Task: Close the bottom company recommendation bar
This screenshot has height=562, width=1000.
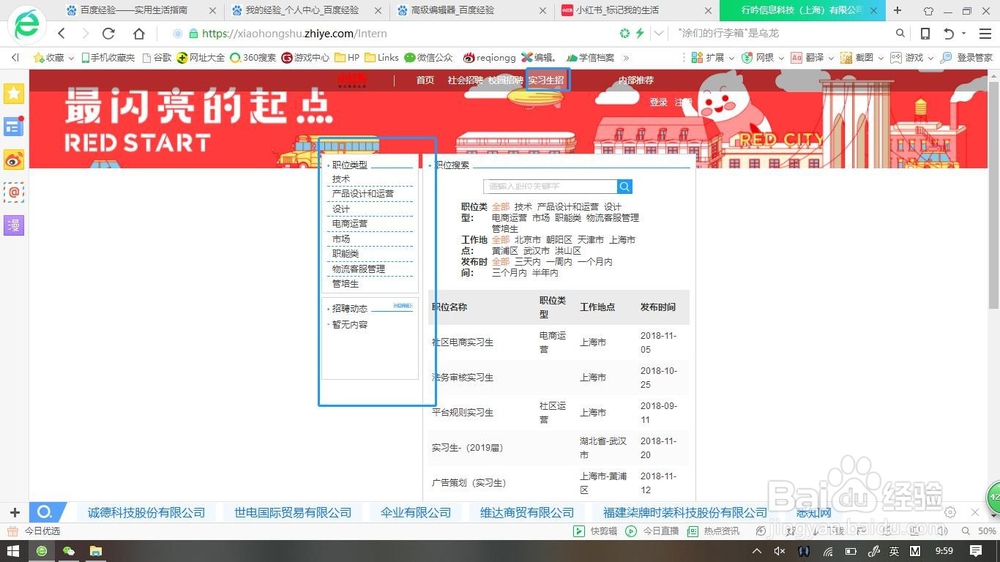Action: coord(974,512)
